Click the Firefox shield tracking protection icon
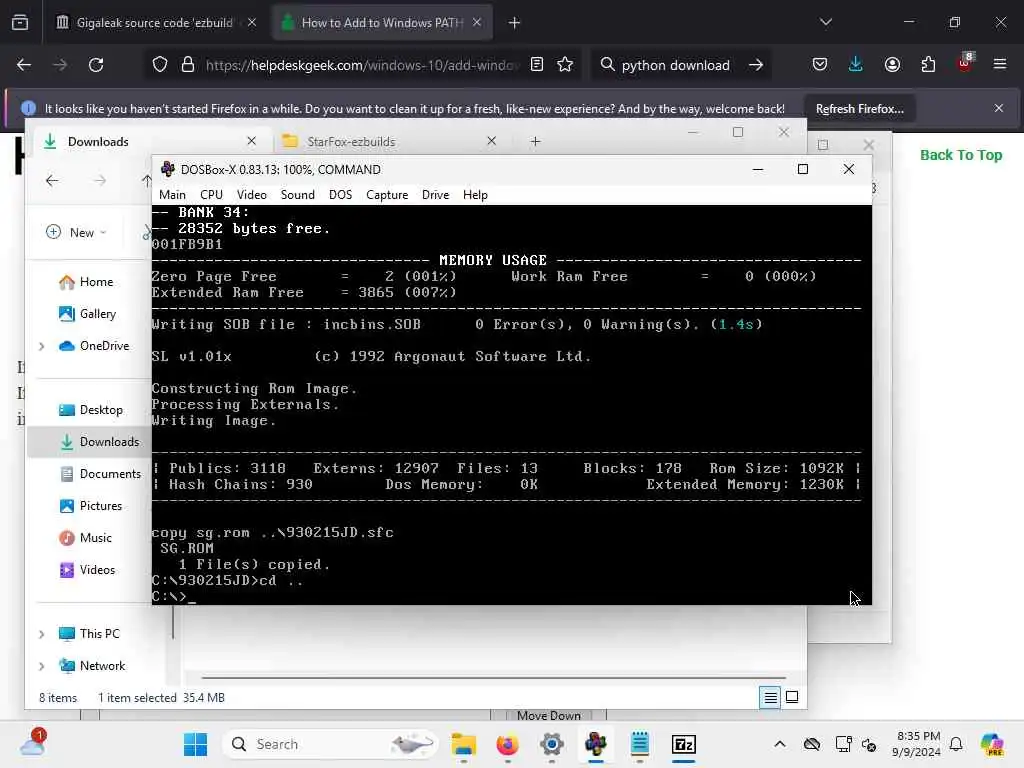The height and width of the screenshot is (768, 1024). pyautogui.click(x=160, y=65)
